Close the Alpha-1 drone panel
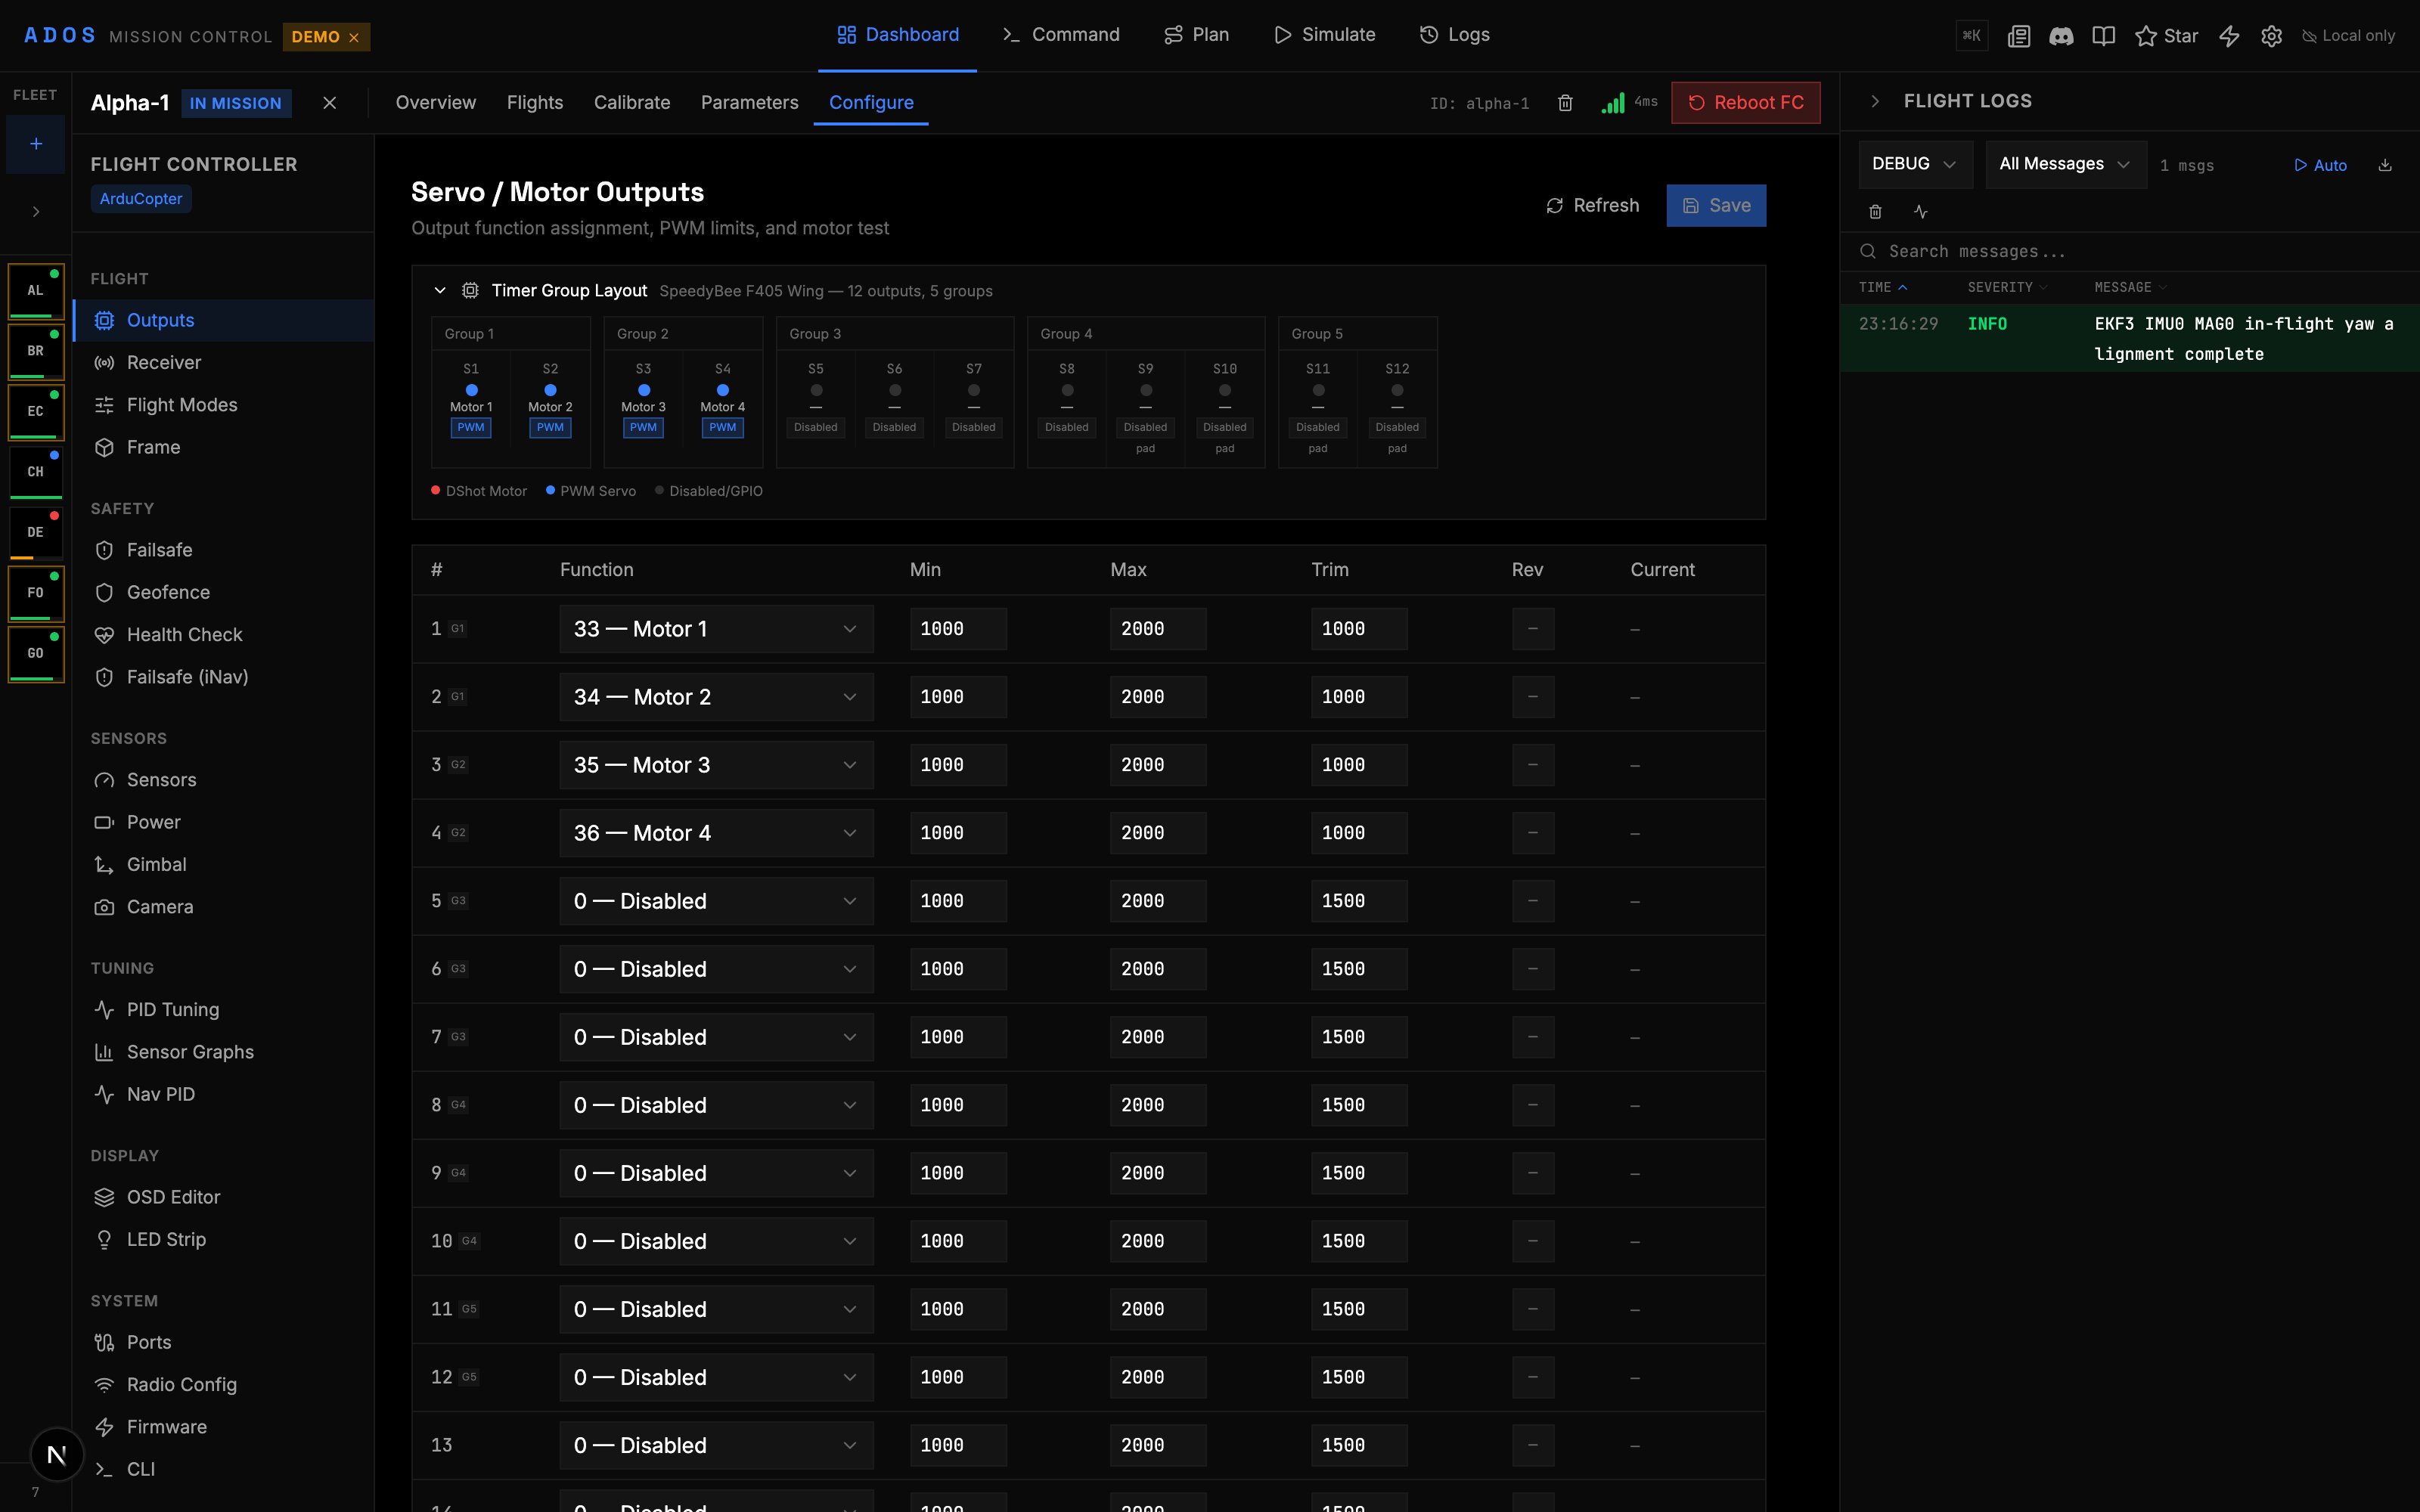Viewport: 2420px width, 1512px height. [x=330, y=103]
